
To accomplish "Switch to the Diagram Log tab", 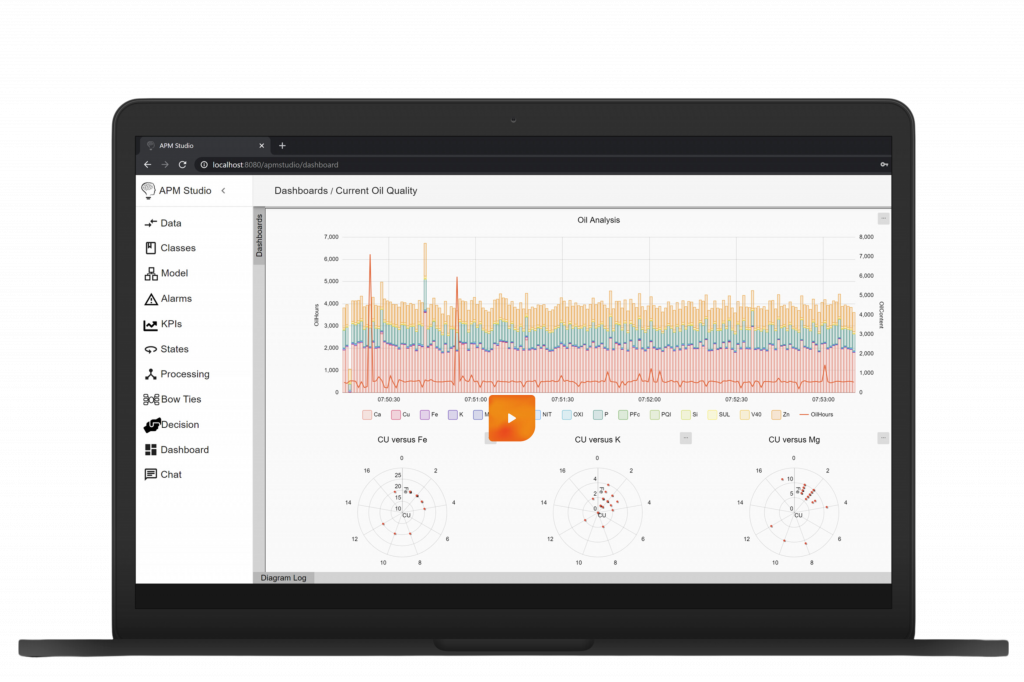I will pyautogui.click(x=283, y=578).
